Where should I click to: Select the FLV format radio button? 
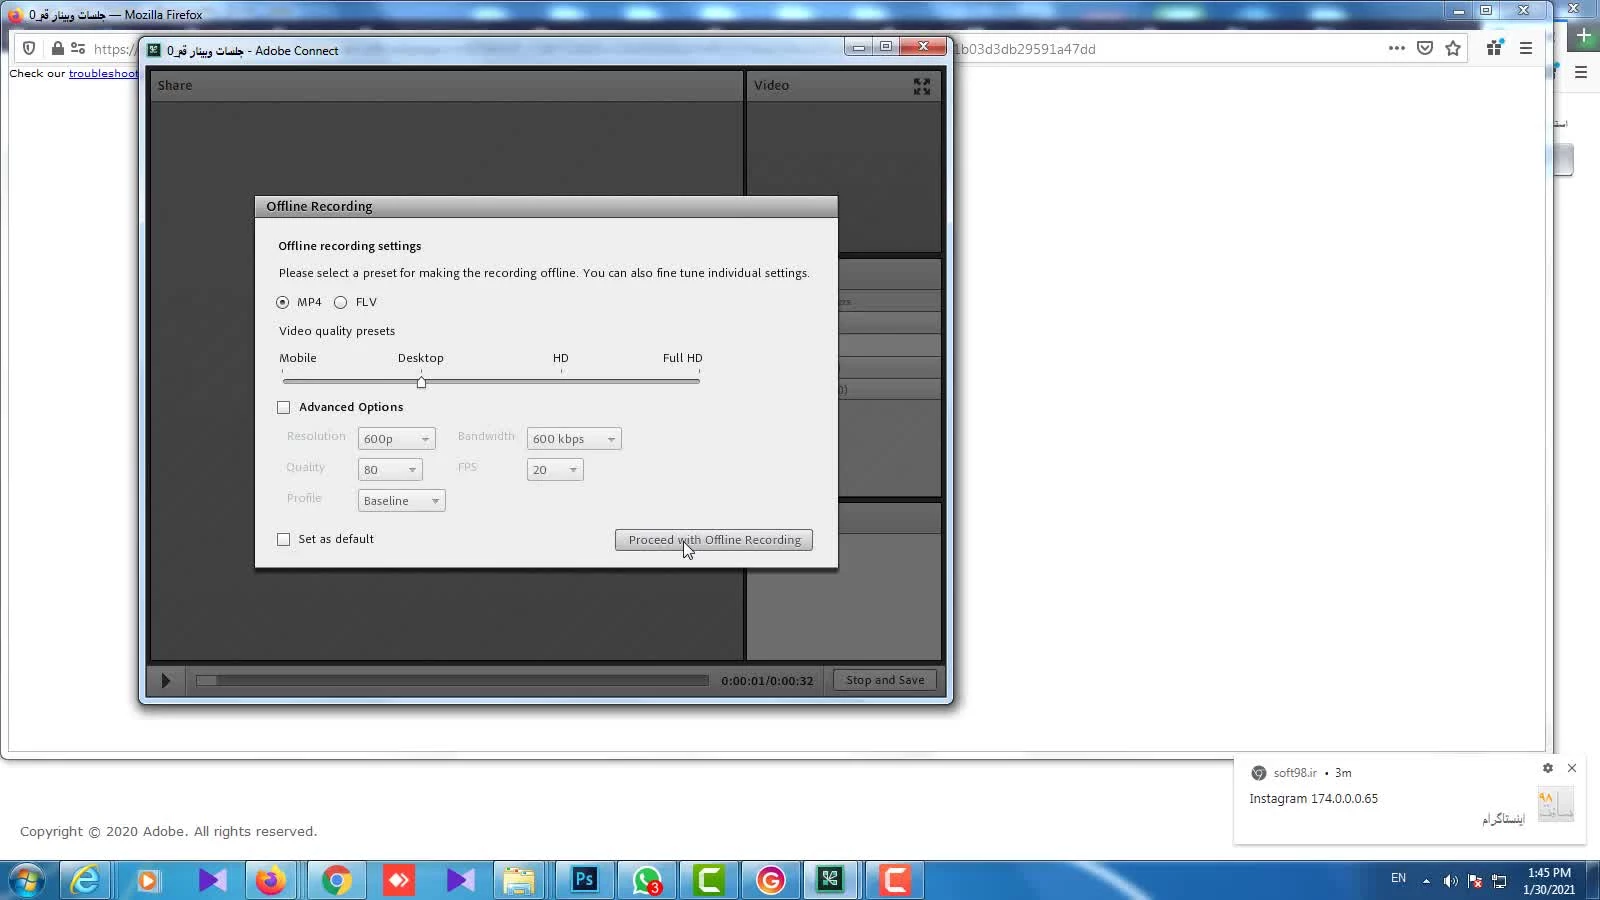(341, 302)
